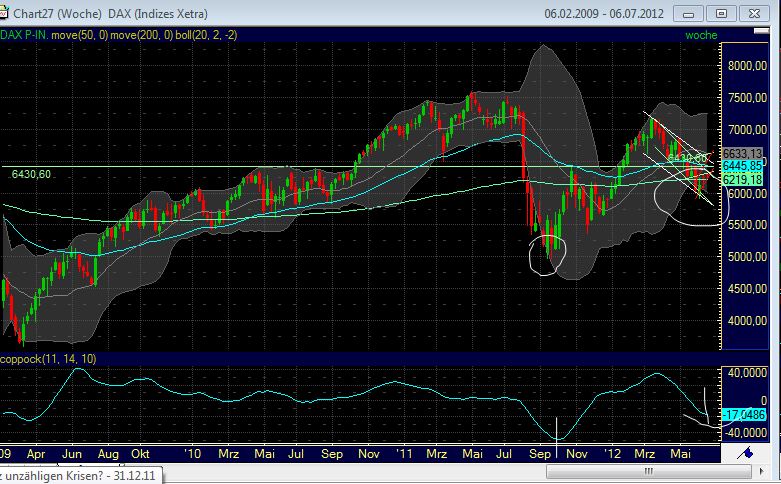Viewport: 781px width, 484px height.
Task: Click the 'Jun' label on the time axis
Action: click(x=72, y=454)
